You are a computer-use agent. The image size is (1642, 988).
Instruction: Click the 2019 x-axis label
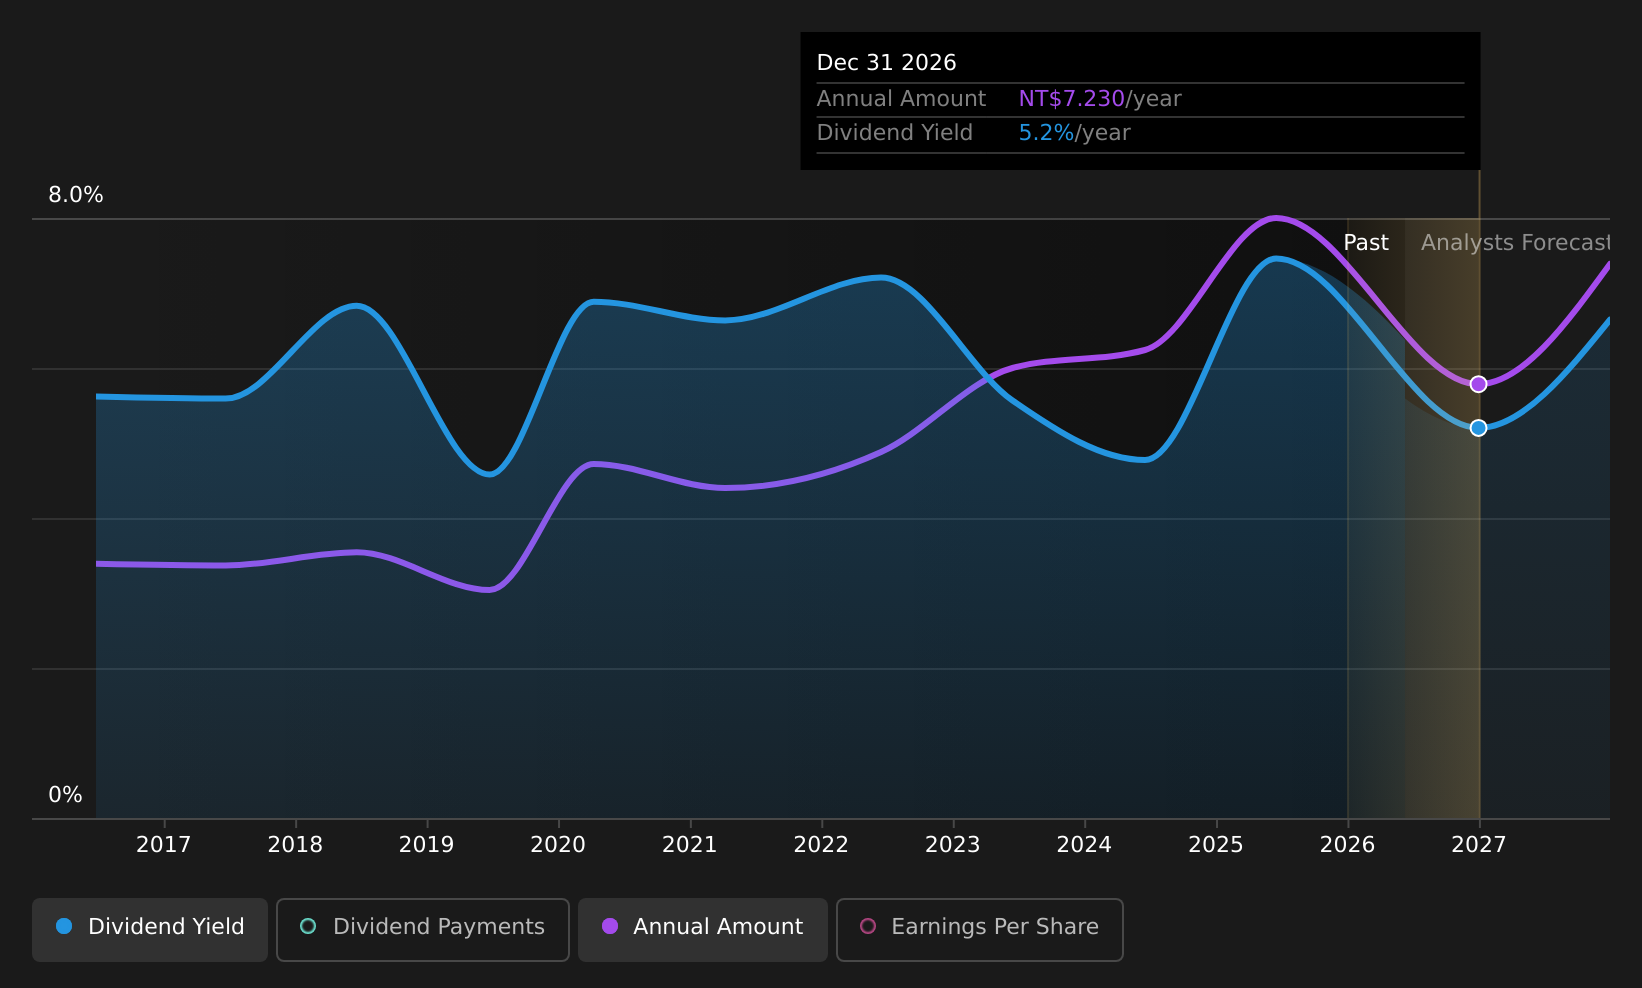(x=427, y=845)
